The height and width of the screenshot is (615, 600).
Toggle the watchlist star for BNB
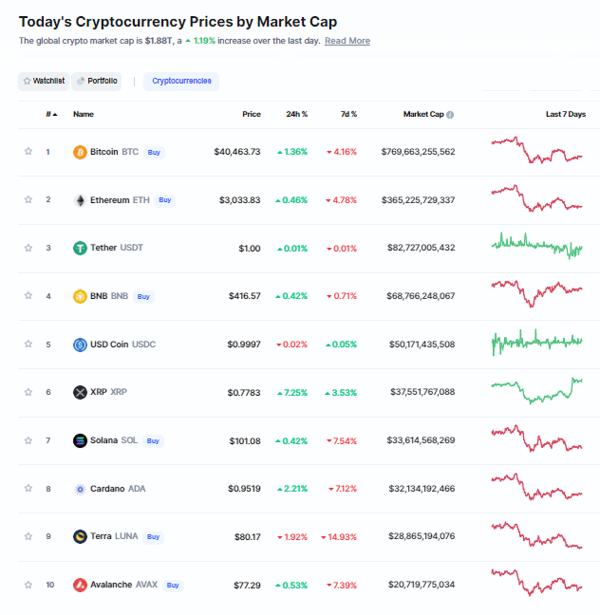[28, 295]
